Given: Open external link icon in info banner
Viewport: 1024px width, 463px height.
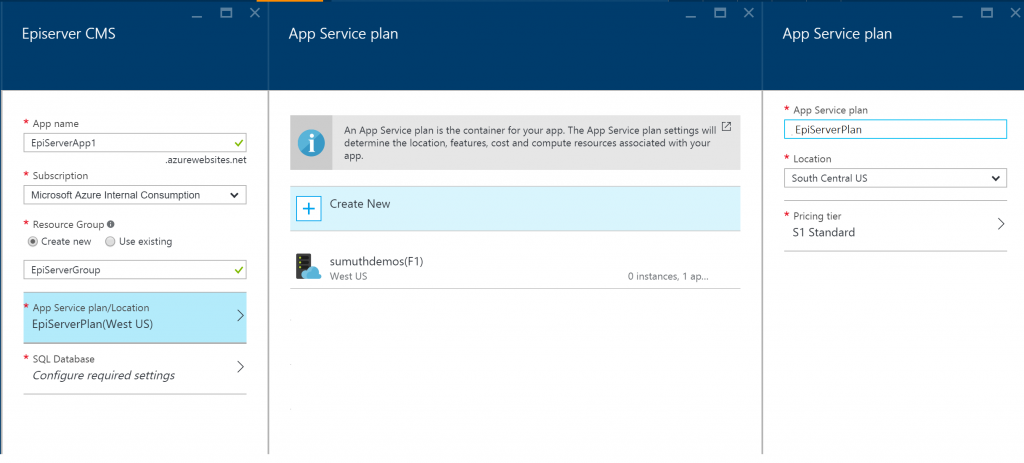Looking at the screenshot, I should point(726,127).
